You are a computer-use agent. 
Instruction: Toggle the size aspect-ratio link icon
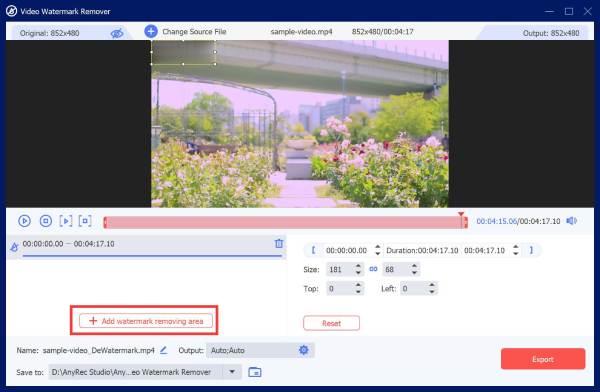click(373, 269)
